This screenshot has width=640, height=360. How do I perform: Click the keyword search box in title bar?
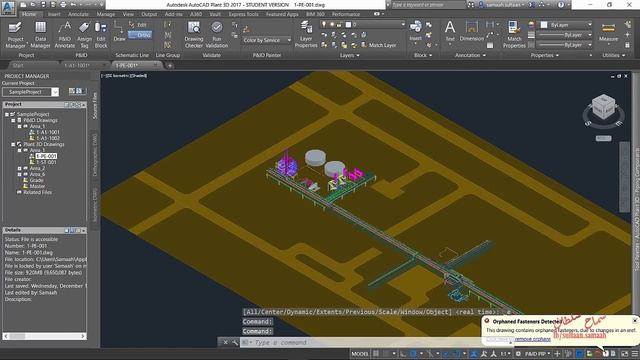point(429,5)
